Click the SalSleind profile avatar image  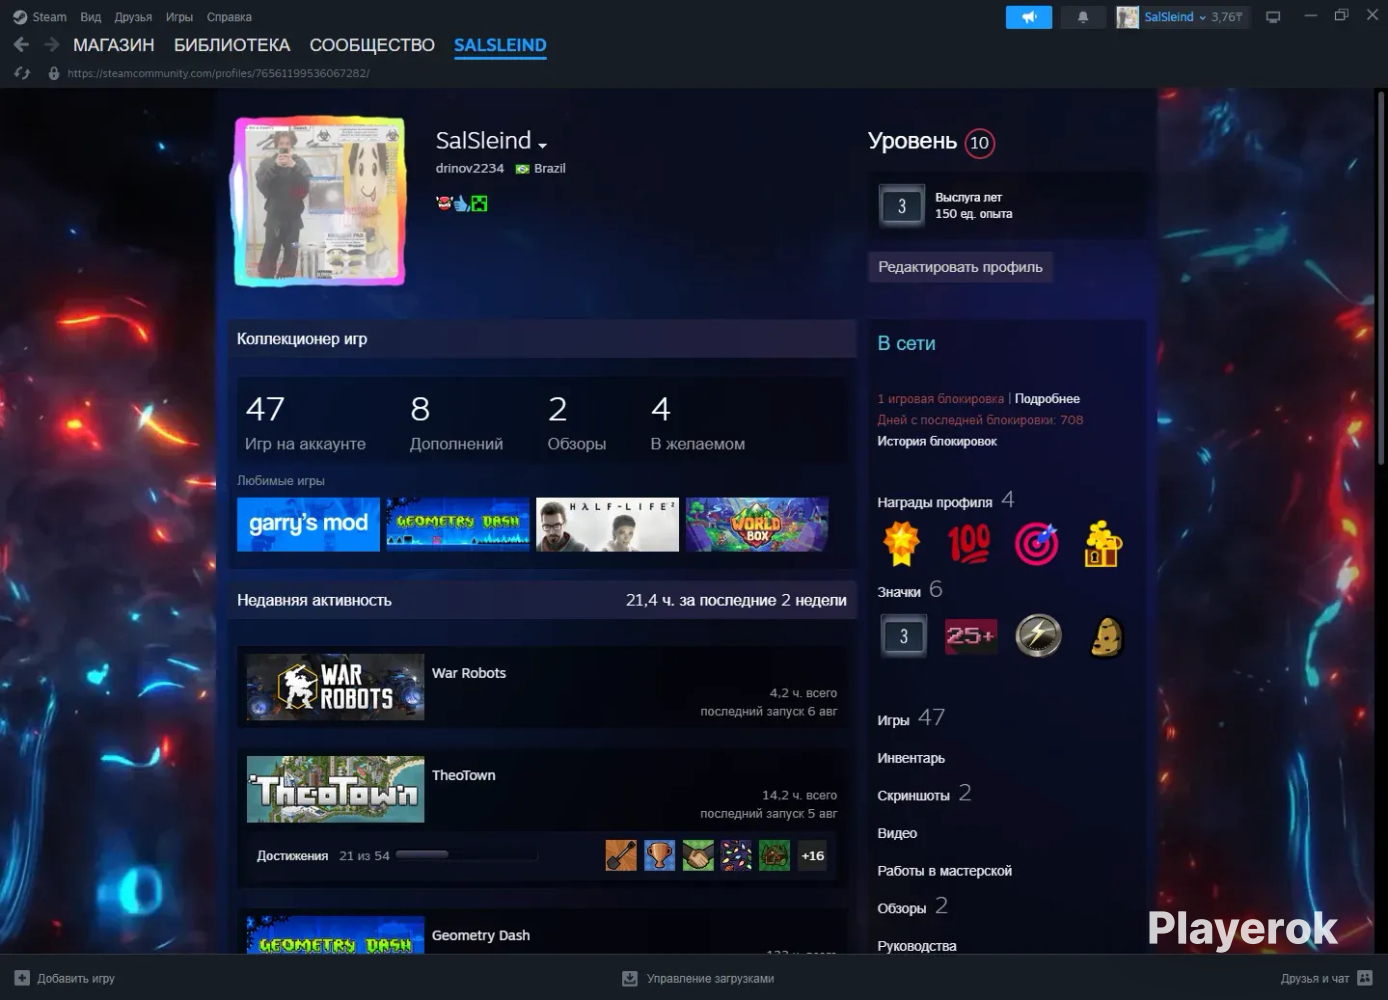(x=320, y=202)
